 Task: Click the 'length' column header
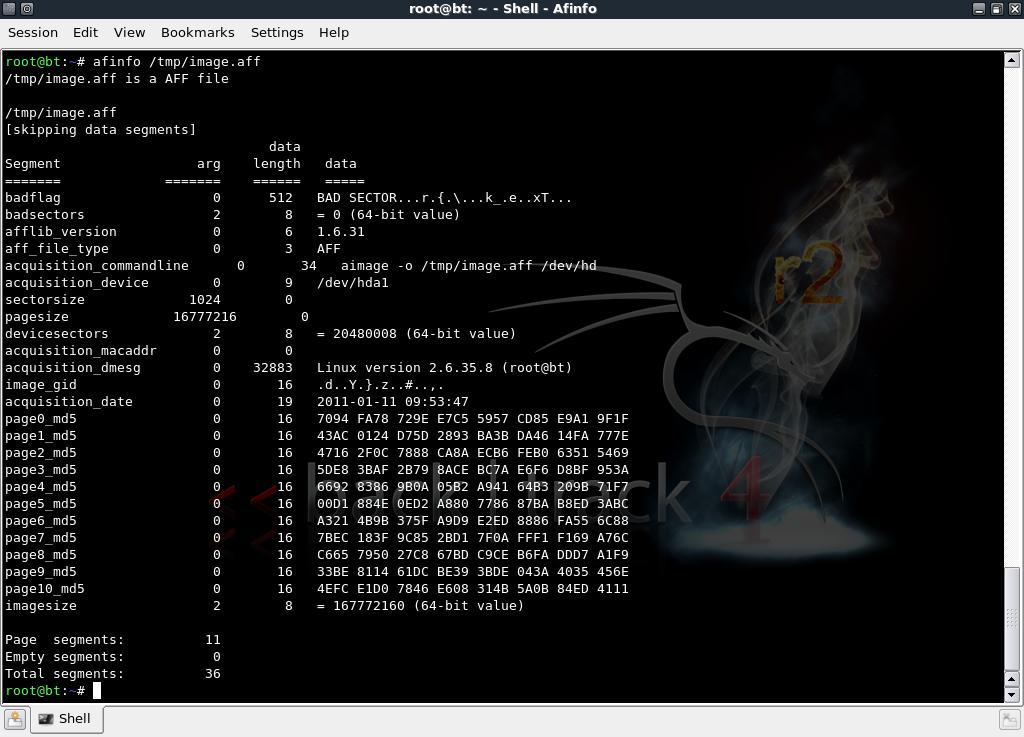click(277, 163)
